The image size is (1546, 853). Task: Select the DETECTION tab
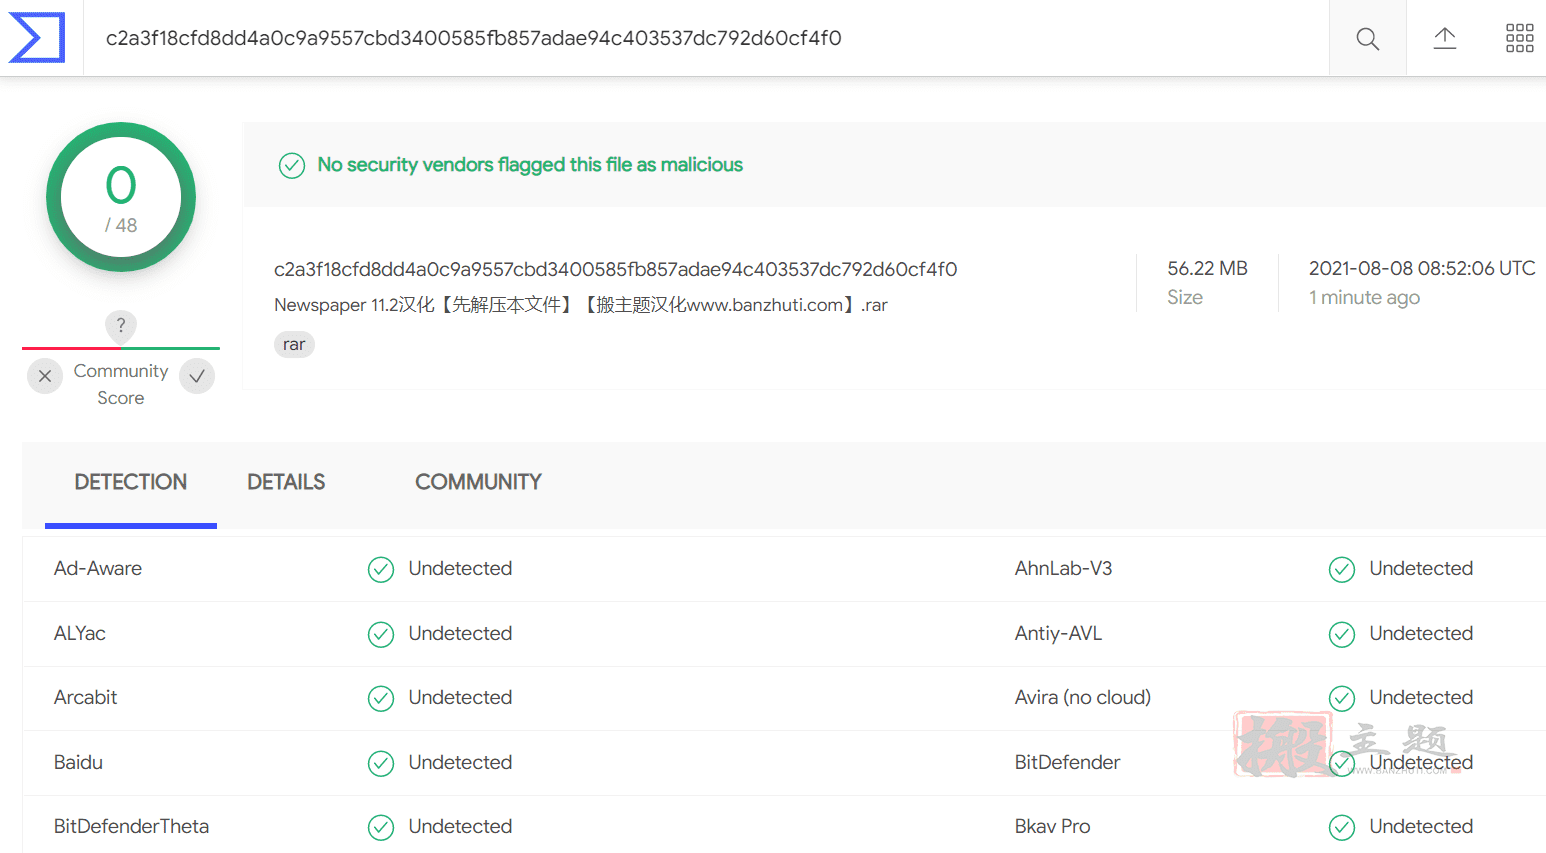[x=131, y=482]
